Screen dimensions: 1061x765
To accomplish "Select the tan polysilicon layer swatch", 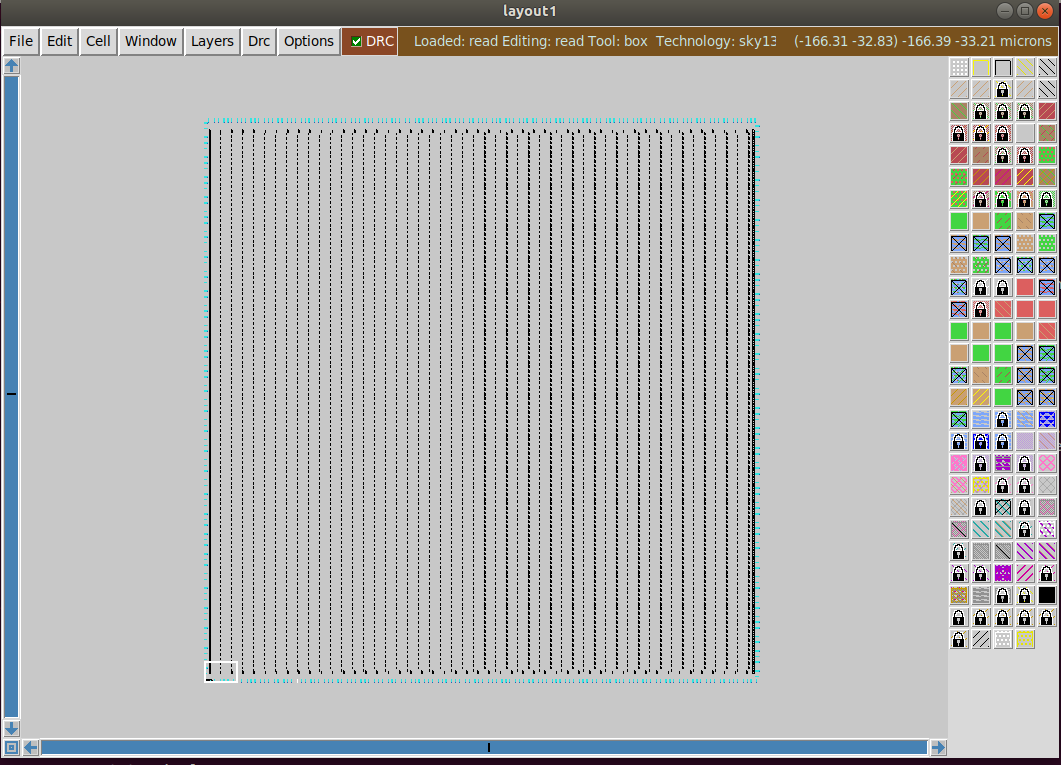I will coord(981,221).
